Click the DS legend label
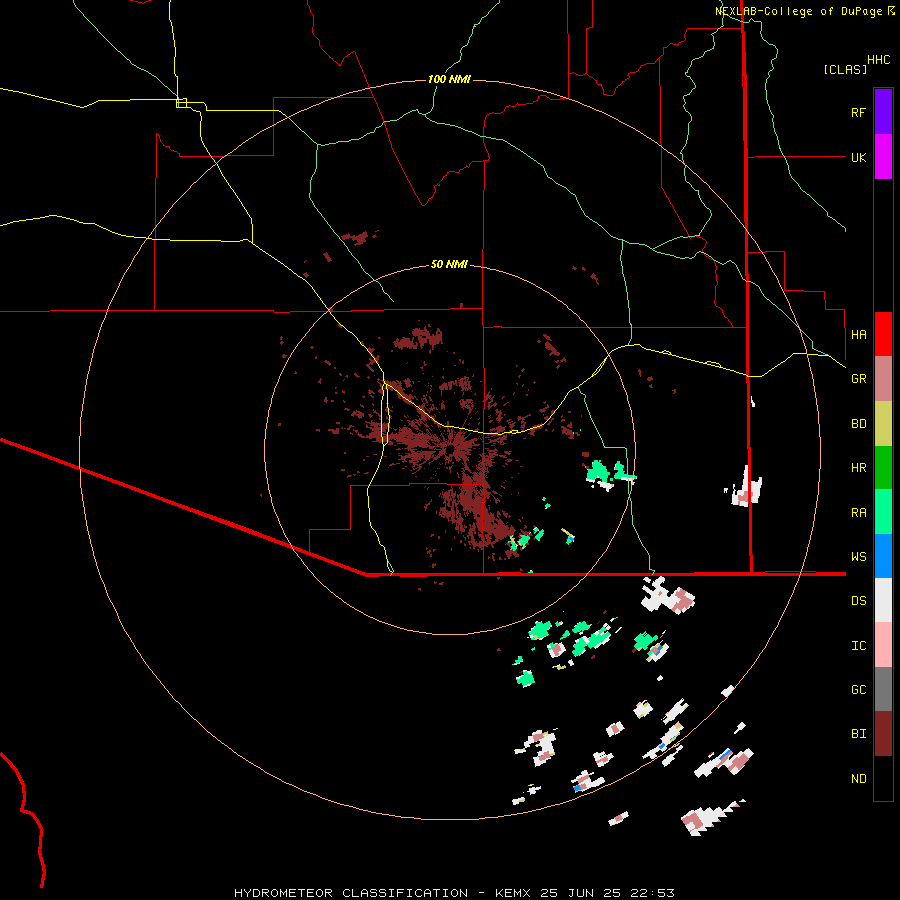Image resolution: width=900 pixels, height=900 pixels. tap(858, 601)
